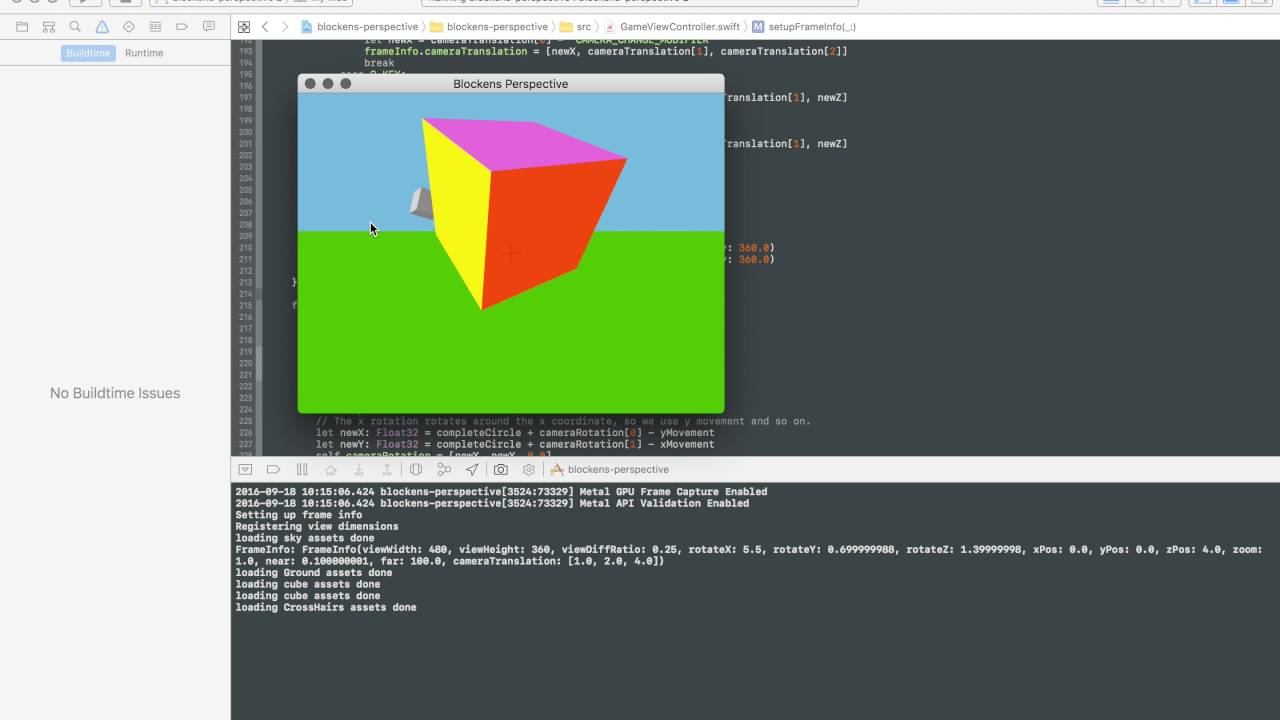Open debug settings gear icon
Image resolution: width=1280 pixels, height=720 pixels.
529,469
